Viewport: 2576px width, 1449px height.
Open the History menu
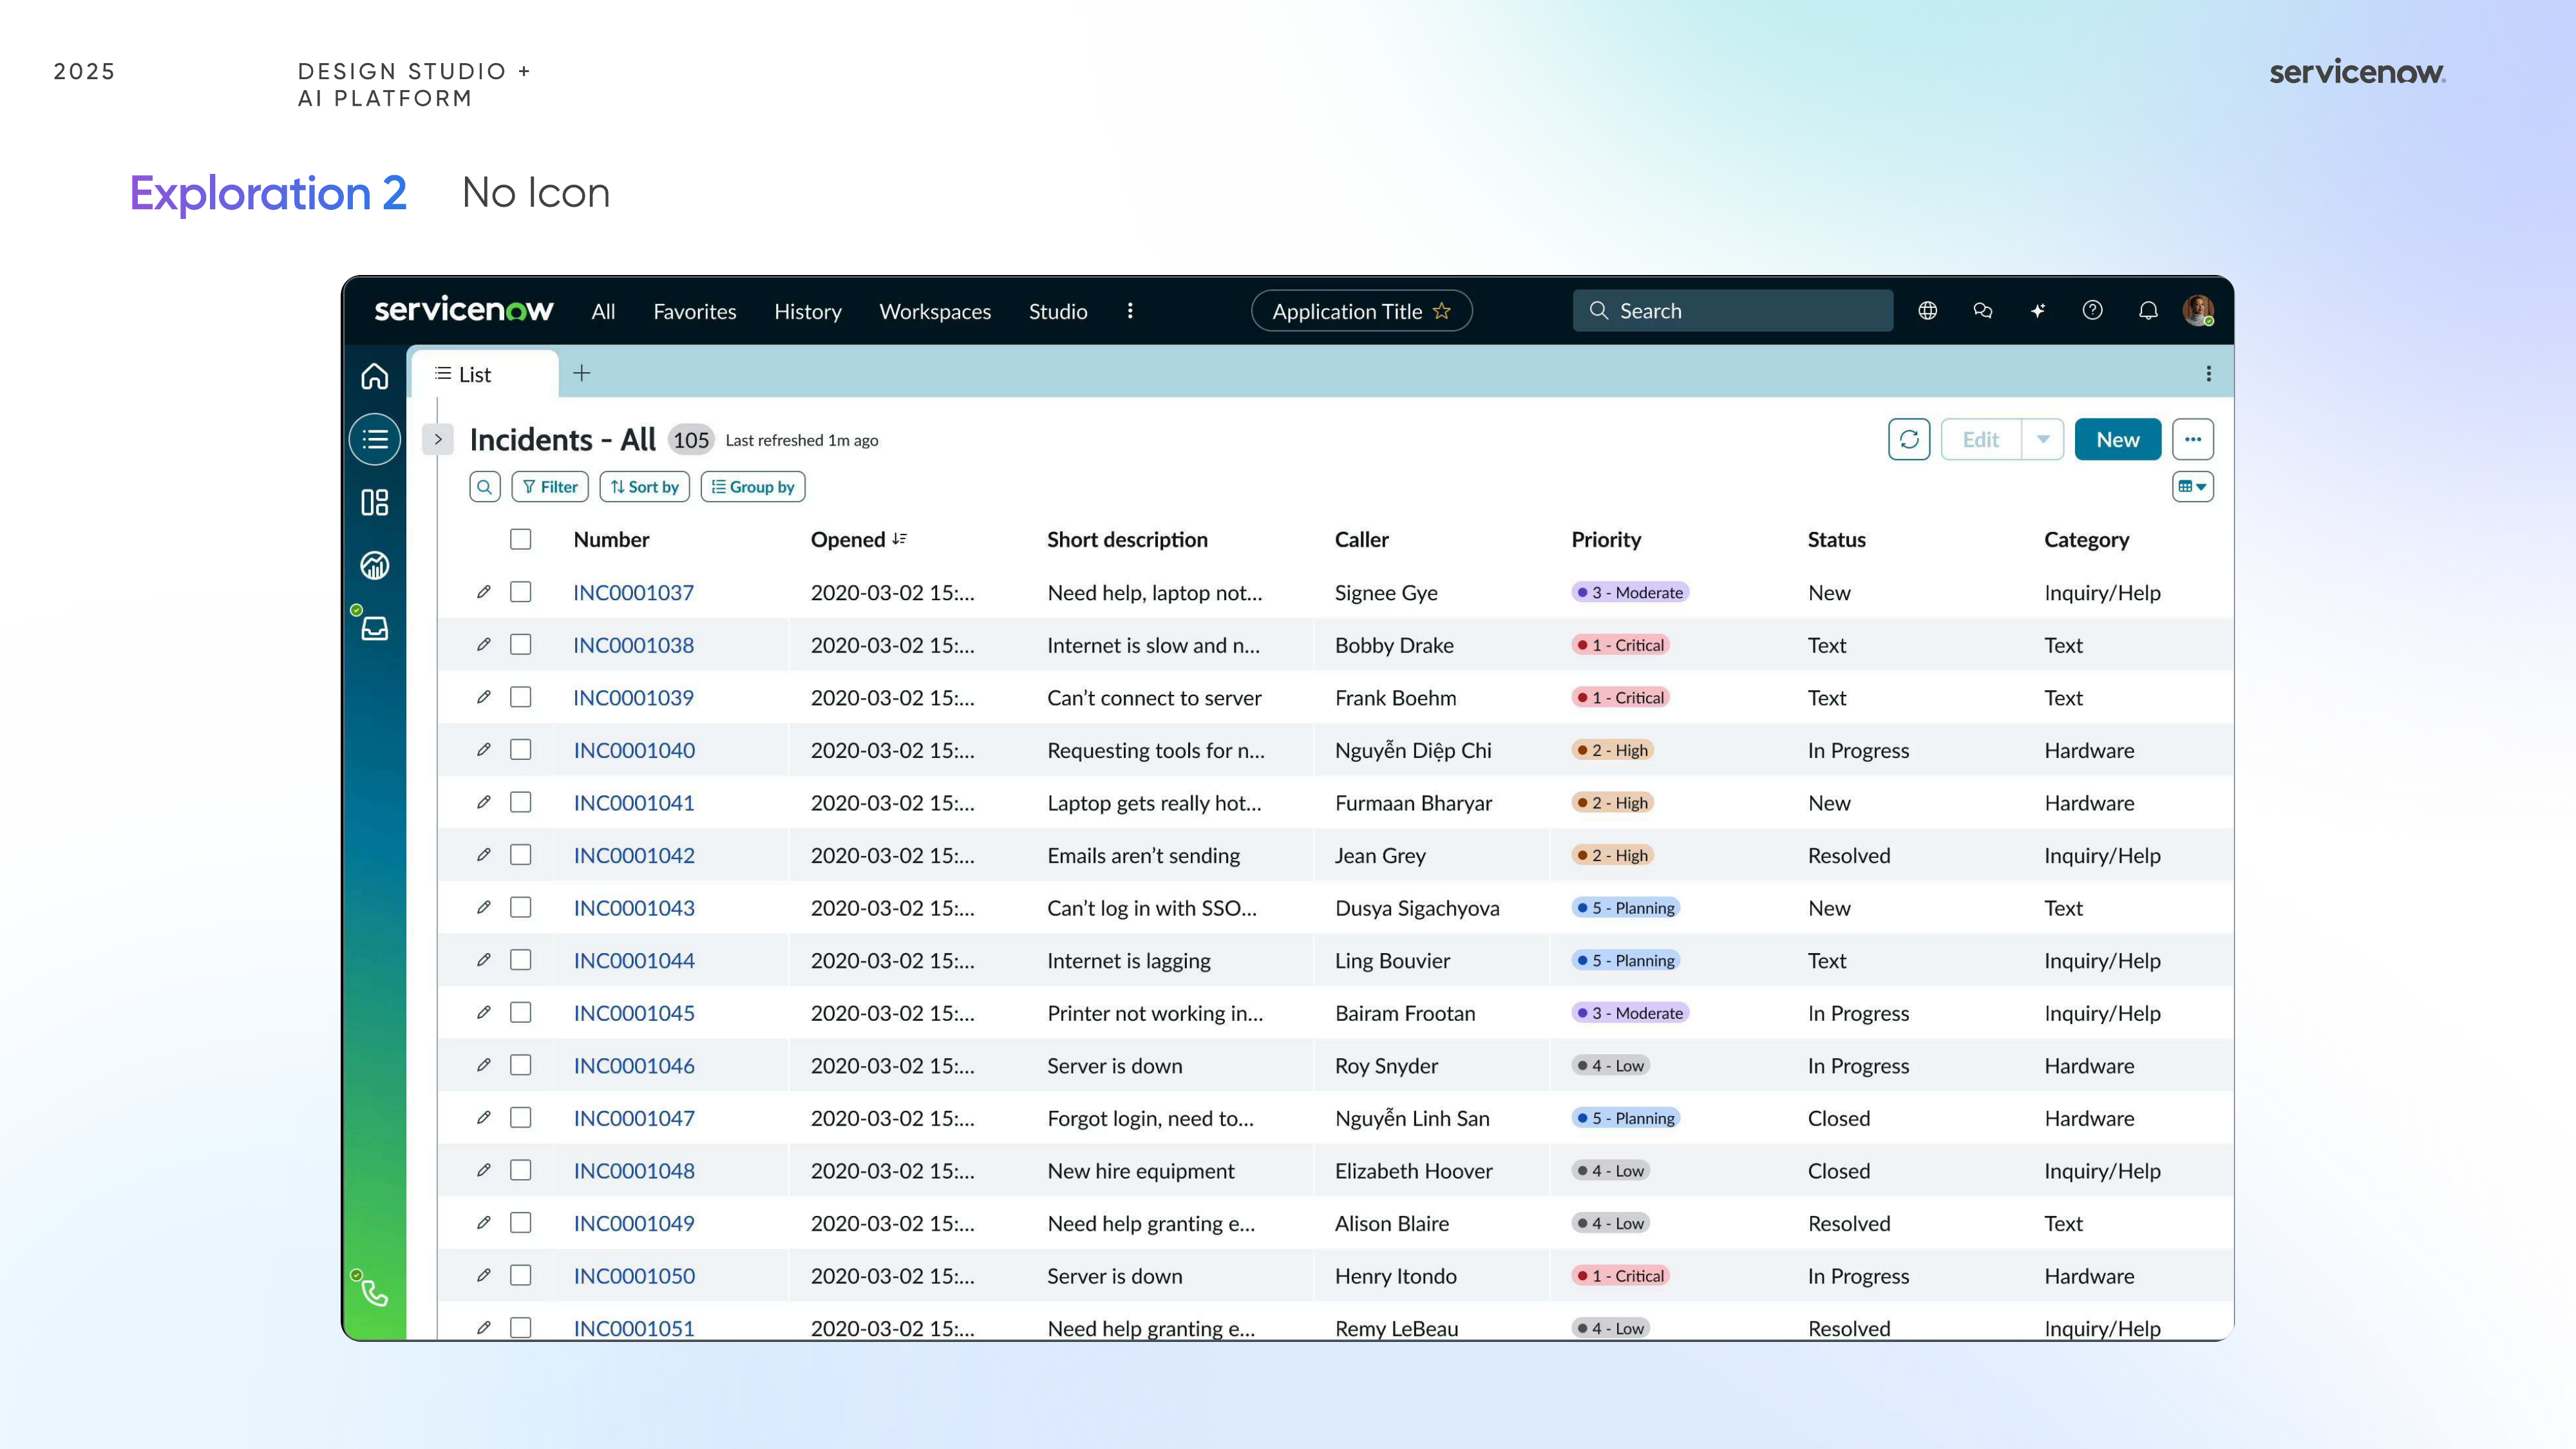(808, 312)
